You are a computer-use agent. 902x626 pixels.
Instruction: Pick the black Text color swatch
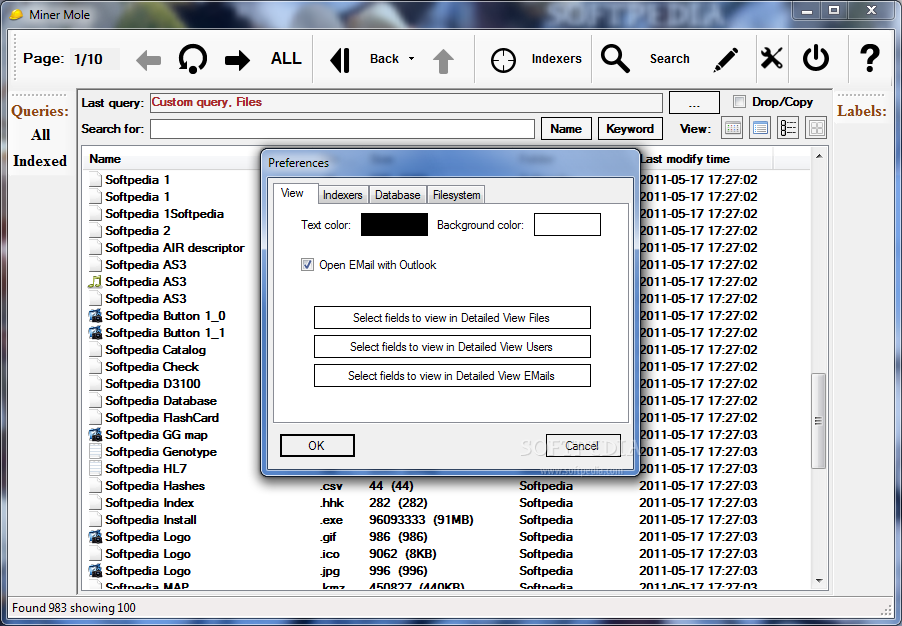coord(394,225)
